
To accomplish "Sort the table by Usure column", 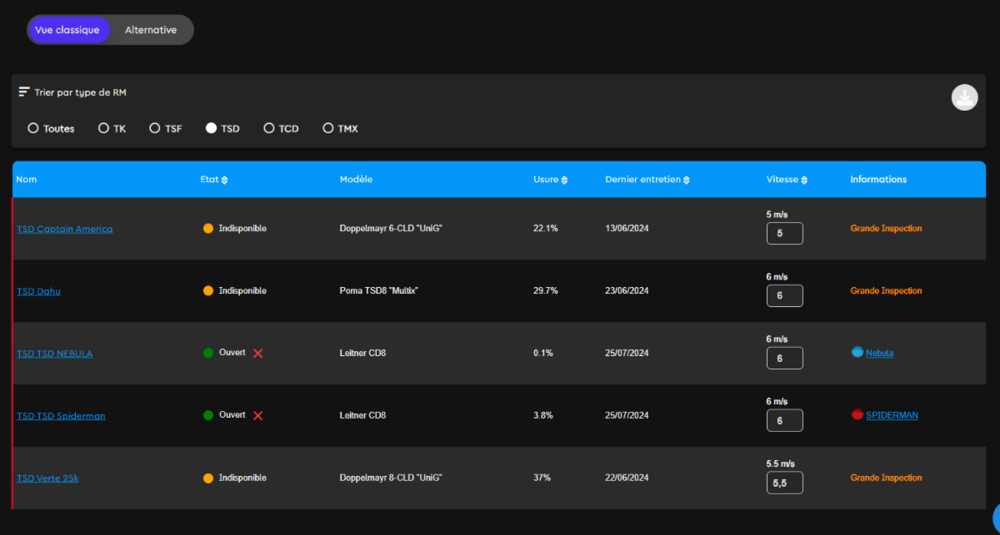I will click(564, 180).
